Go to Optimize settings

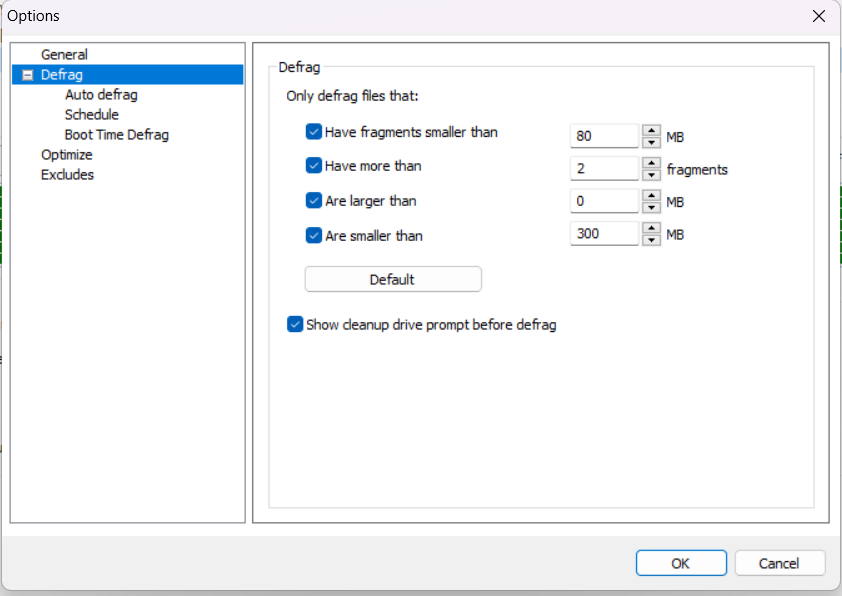click(x=66, y=155)
